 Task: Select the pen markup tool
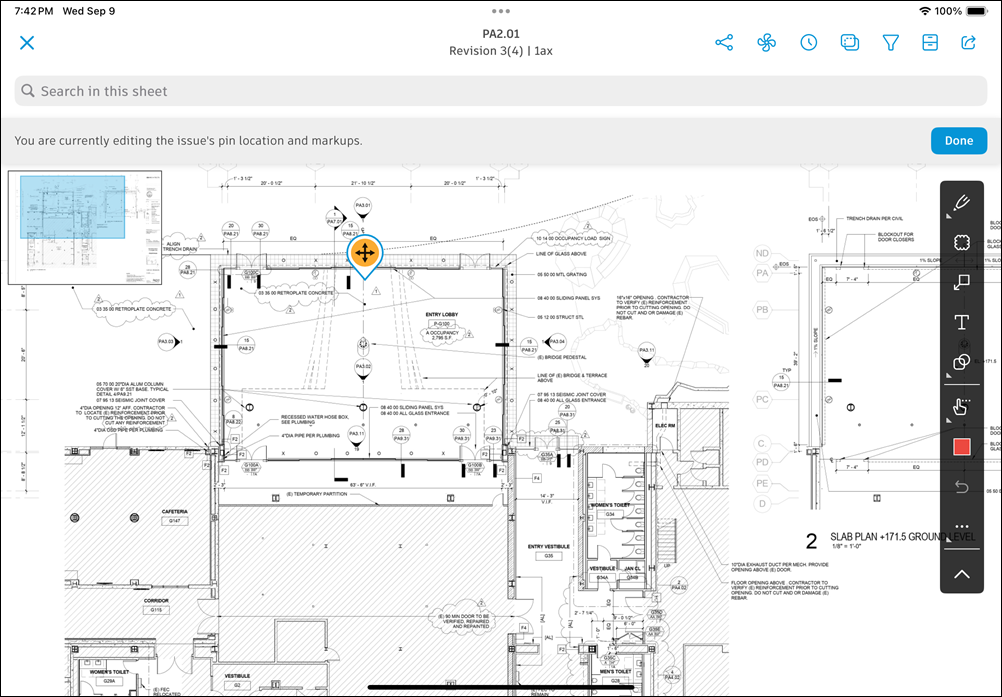pyautogui.click(x=961, y=204)
